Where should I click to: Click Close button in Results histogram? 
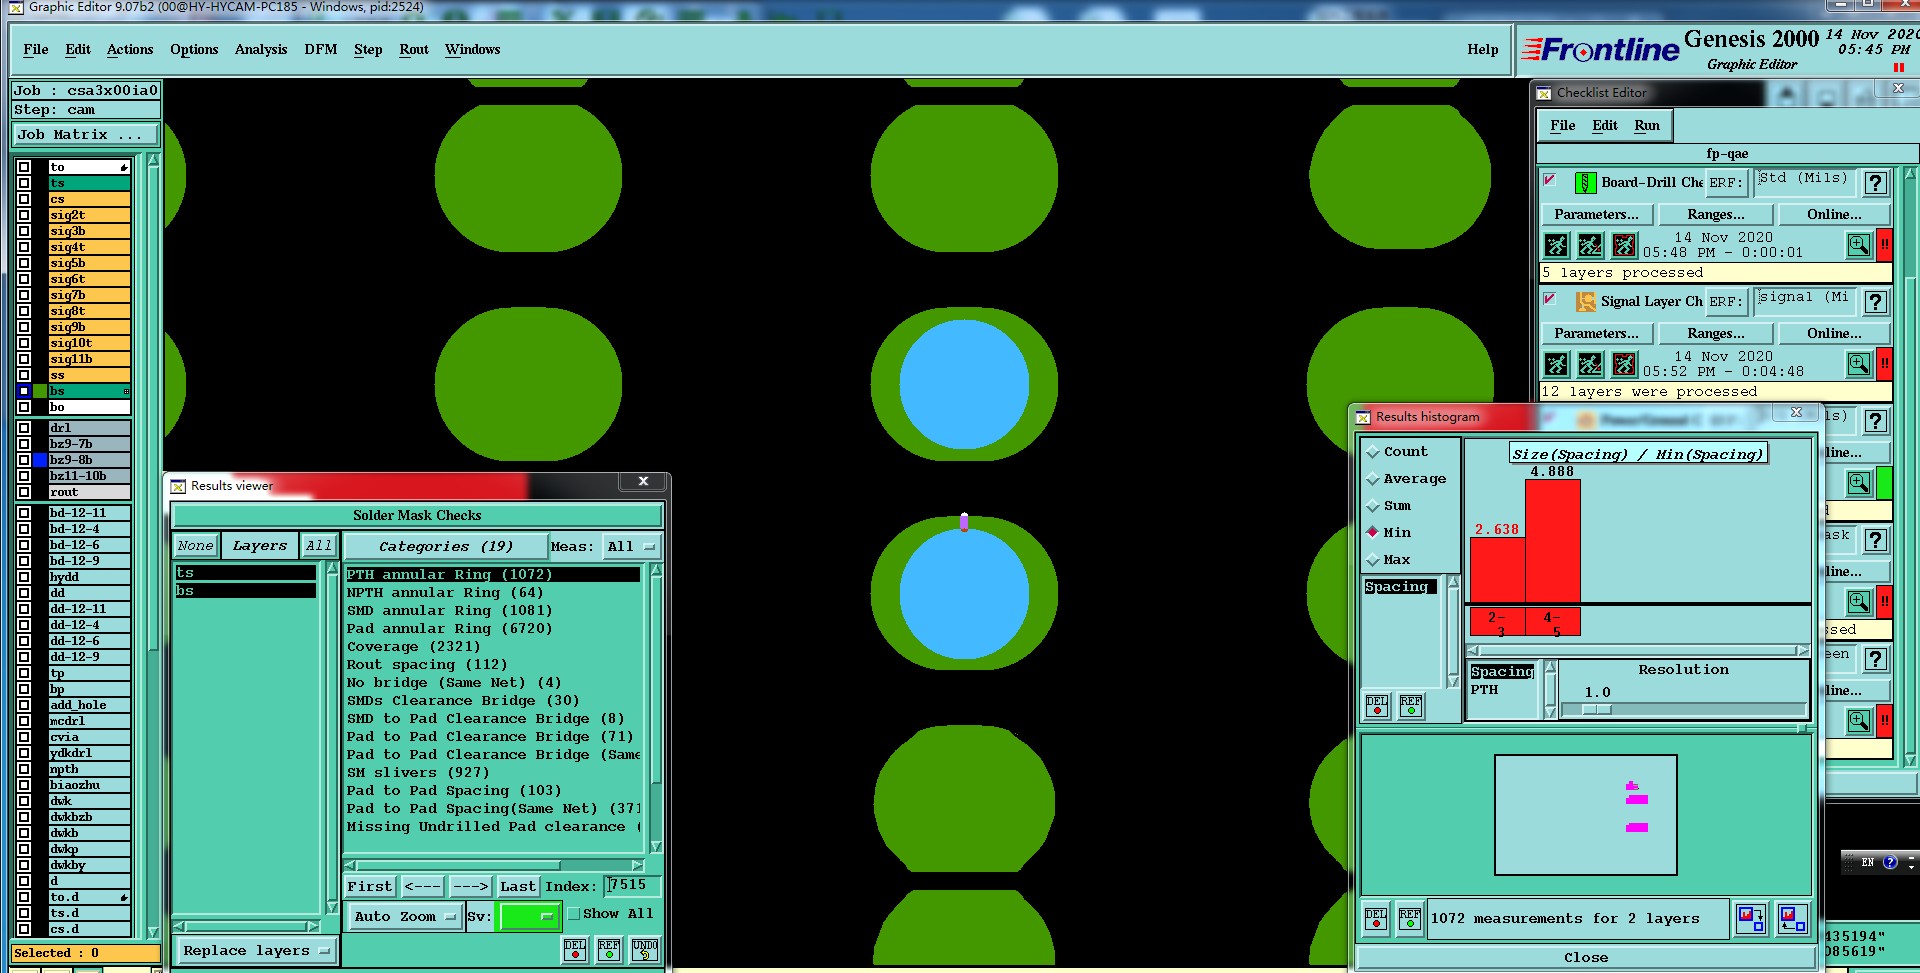point(1586,957)
